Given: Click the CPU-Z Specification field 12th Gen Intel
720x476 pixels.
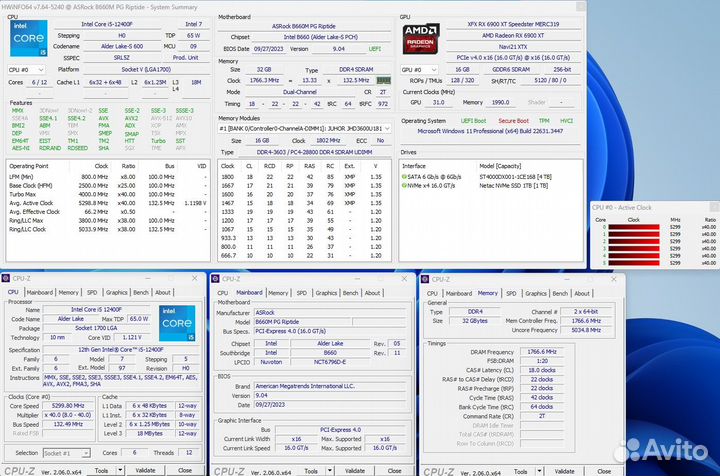Looking at the screenshot, I should pyautogui.click(x=120, y=350).
